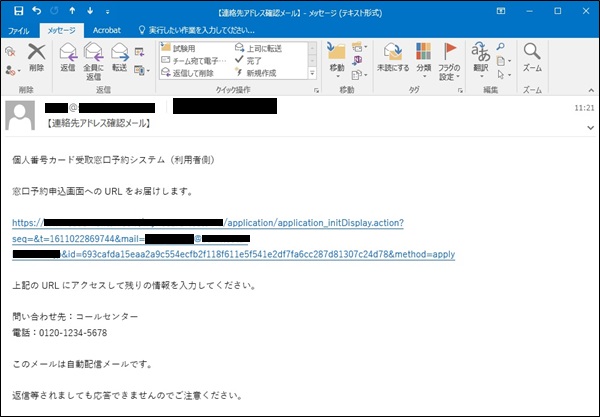Select the 完了 (Done) quick step
The image size is (600, 417).
pyautogui.click(x=254, y=59)
